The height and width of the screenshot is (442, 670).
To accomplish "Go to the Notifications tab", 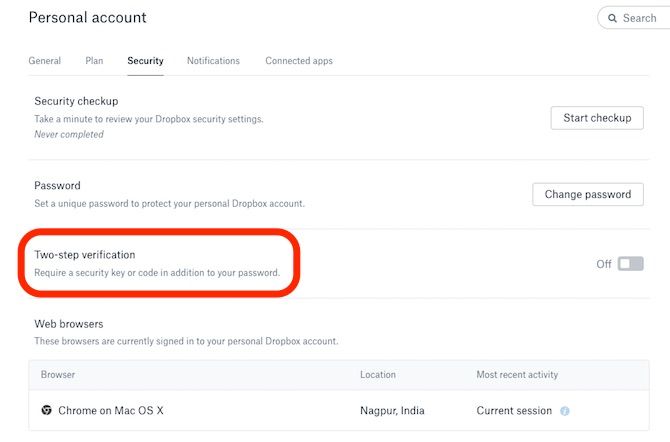I will (x=213, y=61).
